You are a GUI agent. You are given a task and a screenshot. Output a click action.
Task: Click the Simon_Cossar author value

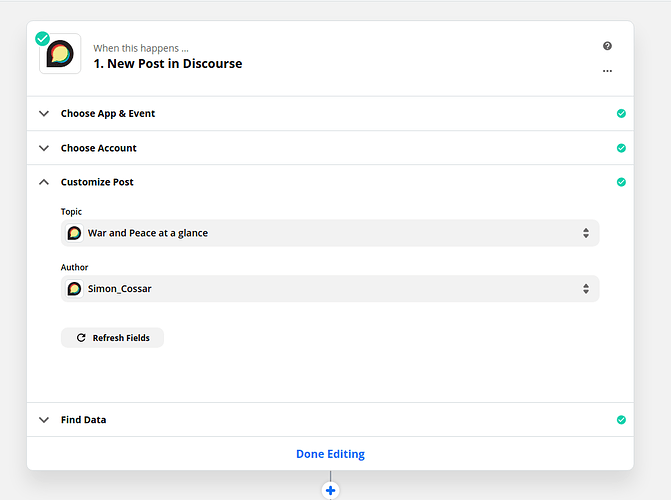tap(119, 289)
